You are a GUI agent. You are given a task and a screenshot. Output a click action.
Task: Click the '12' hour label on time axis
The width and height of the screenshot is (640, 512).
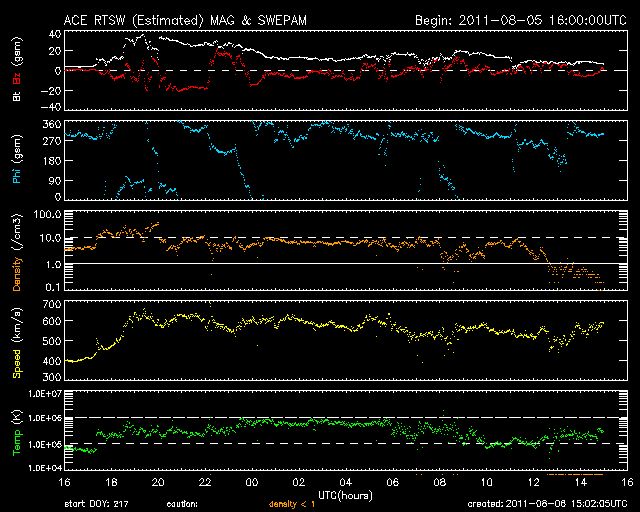pos(533,482)
